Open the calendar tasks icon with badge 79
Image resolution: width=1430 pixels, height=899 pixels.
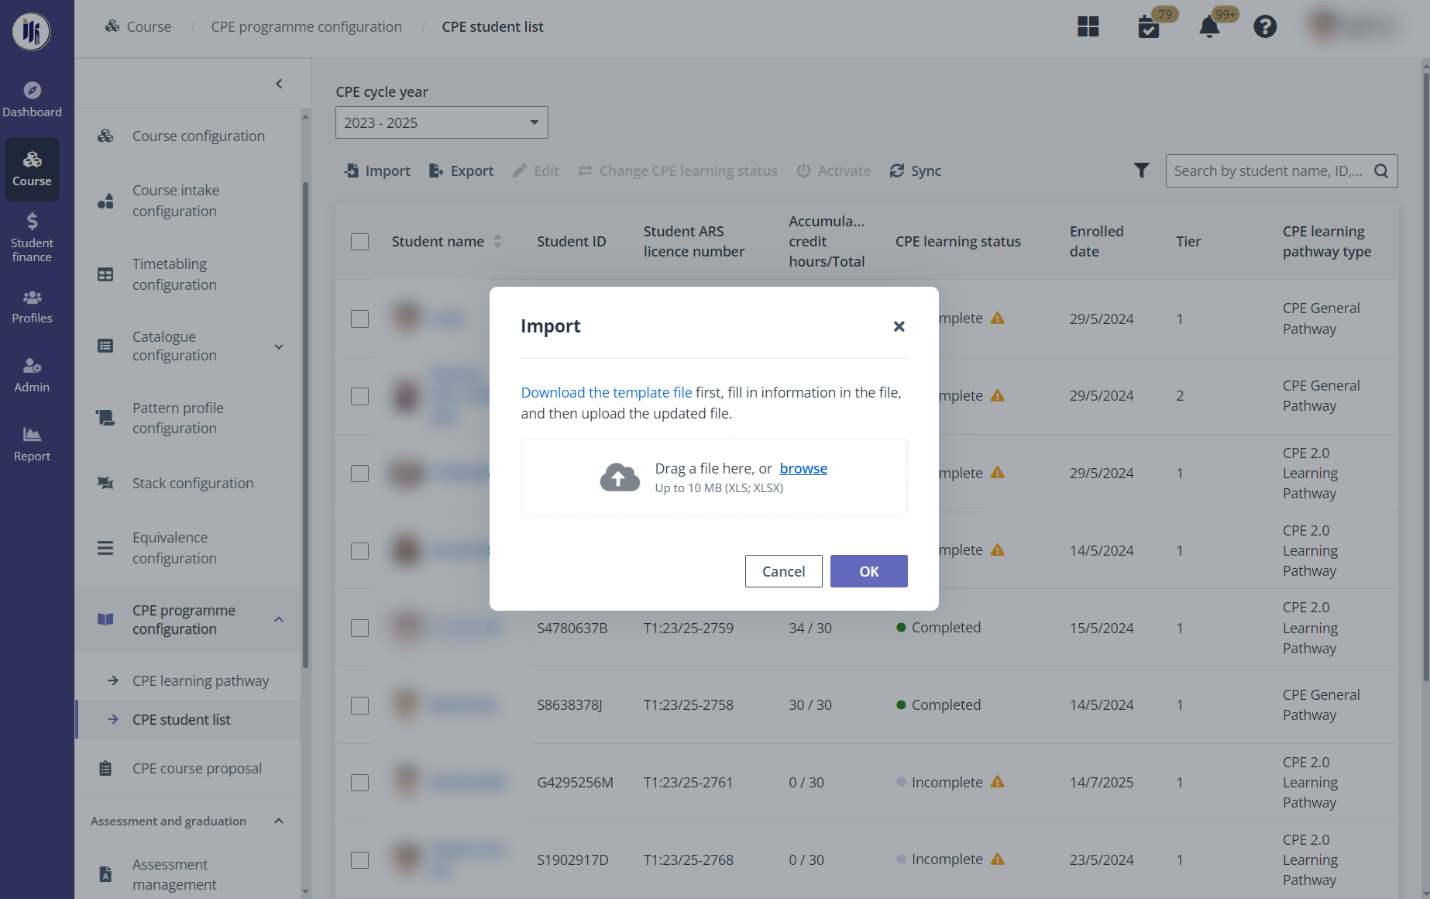tap(1149, 27)
